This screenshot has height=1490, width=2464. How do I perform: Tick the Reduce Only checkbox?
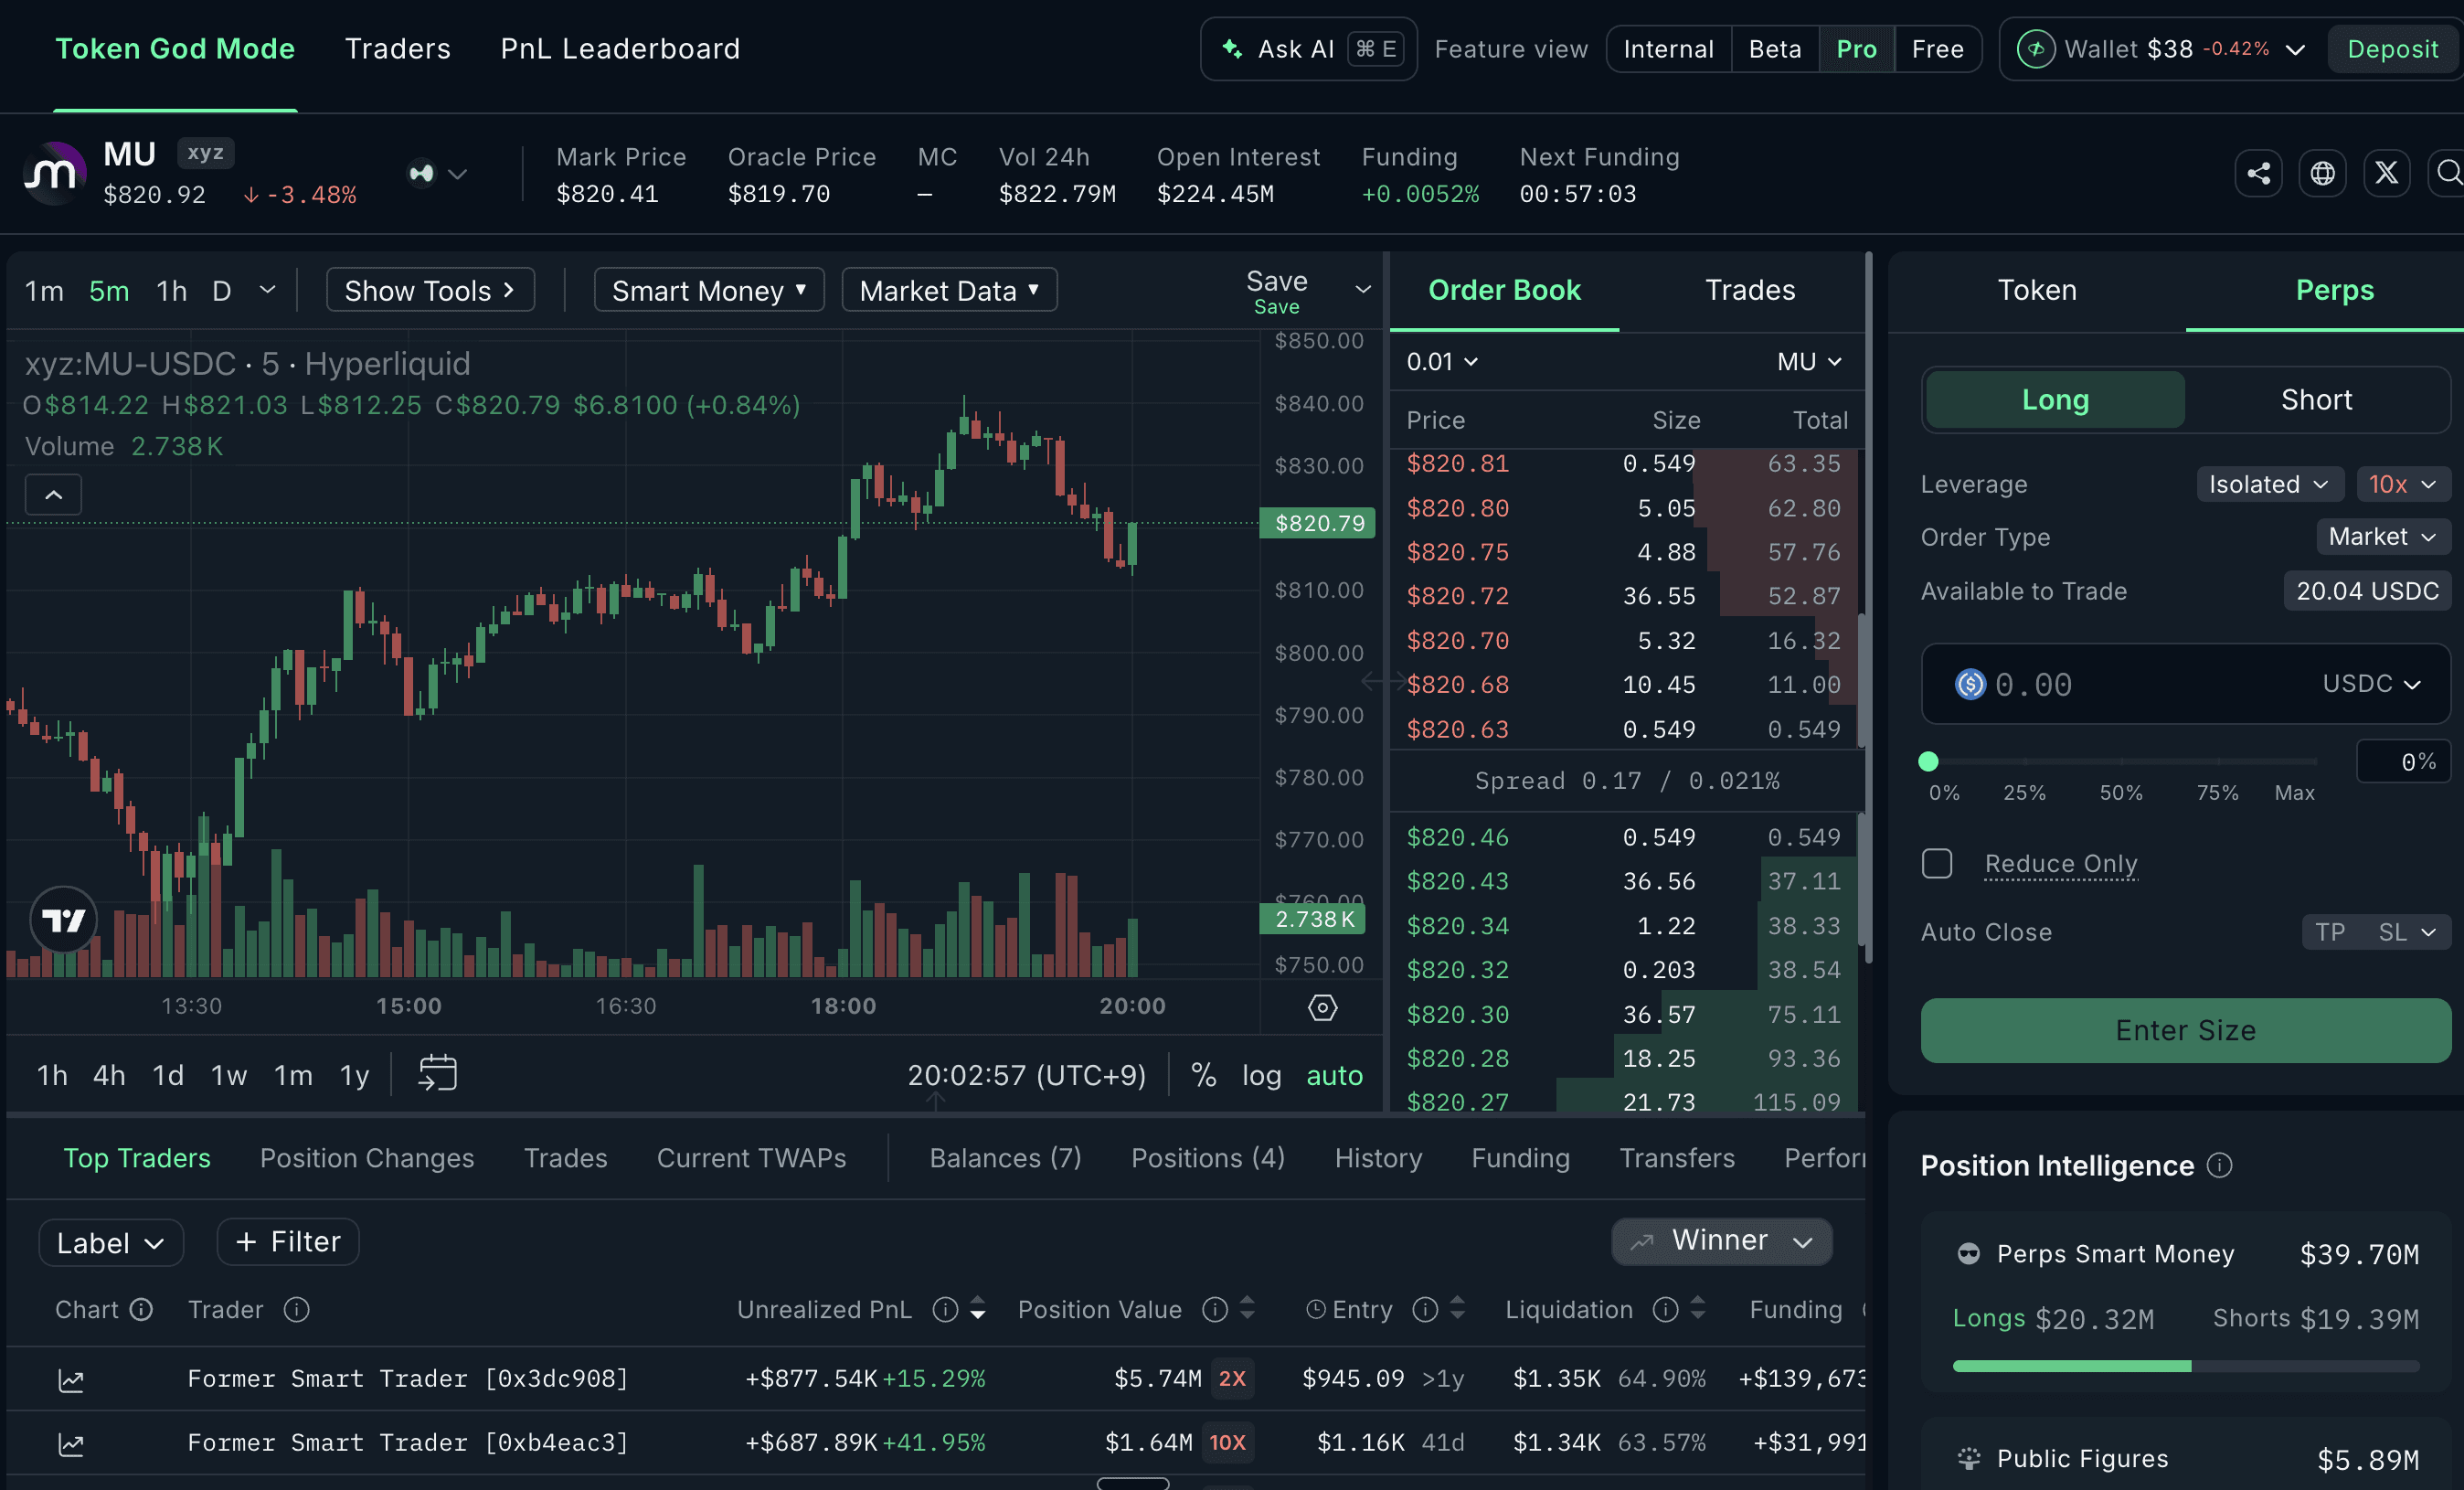(x=1937, y=863)
